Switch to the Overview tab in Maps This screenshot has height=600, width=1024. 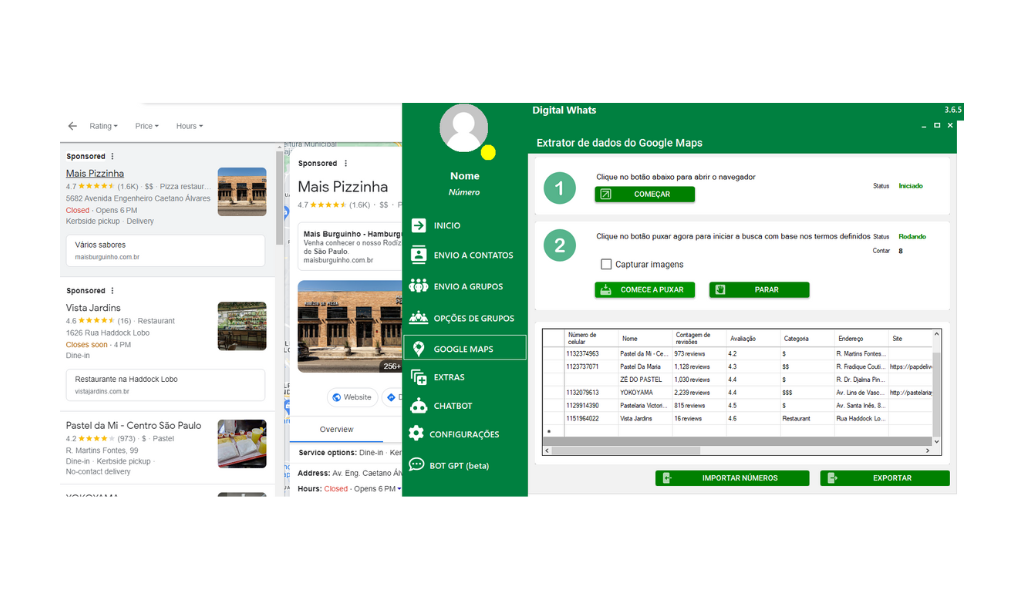[336, 430]
